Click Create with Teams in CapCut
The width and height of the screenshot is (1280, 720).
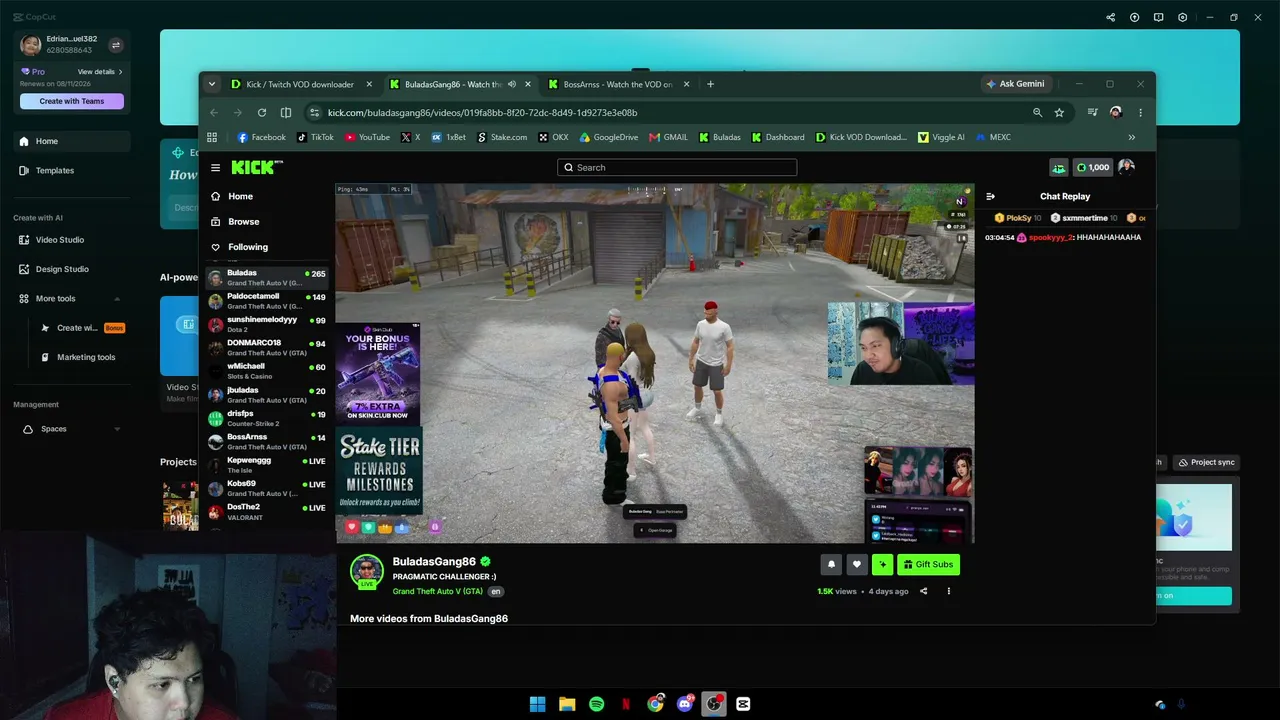tap(72, 101)
